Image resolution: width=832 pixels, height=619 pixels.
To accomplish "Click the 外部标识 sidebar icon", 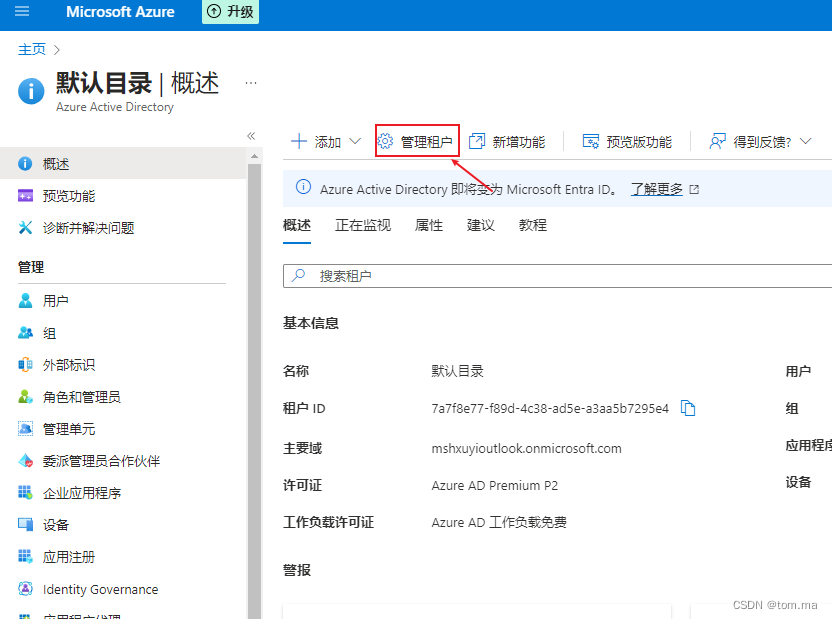I will 25,364.
